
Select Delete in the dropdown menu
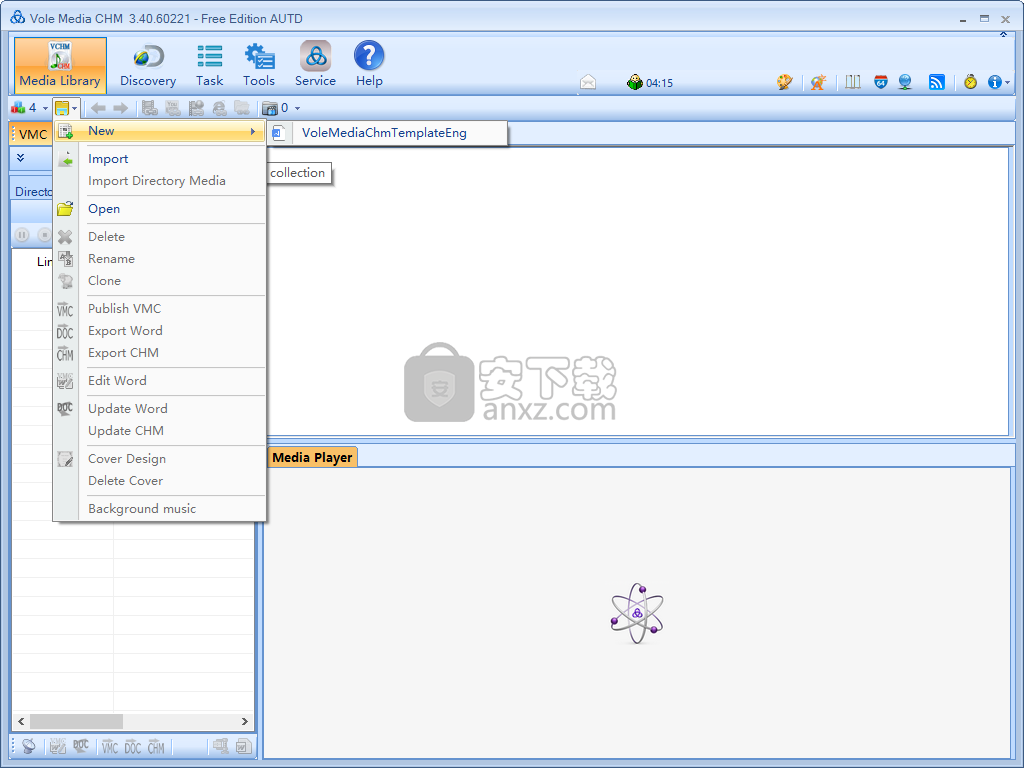[x=159, y=236]
